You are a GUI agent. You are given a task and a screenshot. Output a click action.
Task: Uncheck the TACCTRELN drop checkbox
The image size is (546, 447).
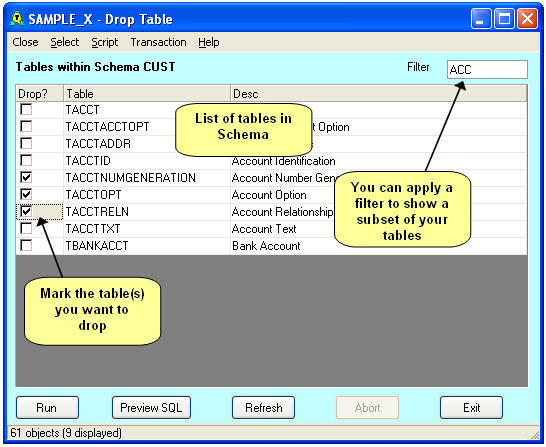tap(26, 211)
